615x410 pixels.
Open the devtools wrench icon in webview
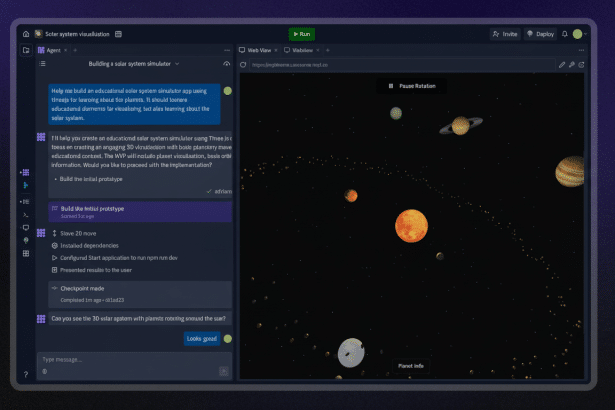click(x=572, y=65)
